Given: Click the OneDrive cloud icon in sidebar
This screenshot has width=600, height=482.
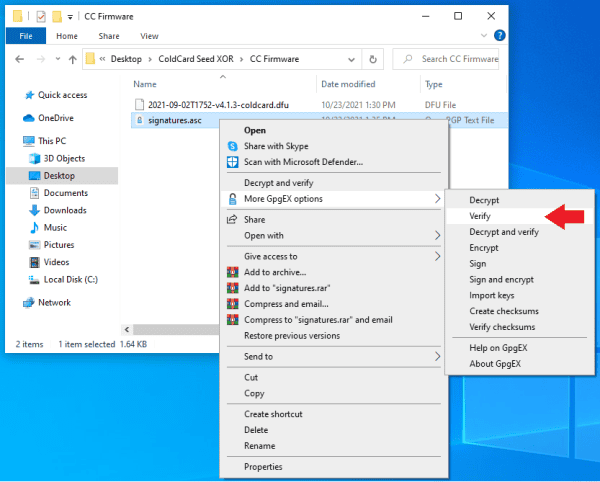Looking at the screenshot, I should pos(29,118).
